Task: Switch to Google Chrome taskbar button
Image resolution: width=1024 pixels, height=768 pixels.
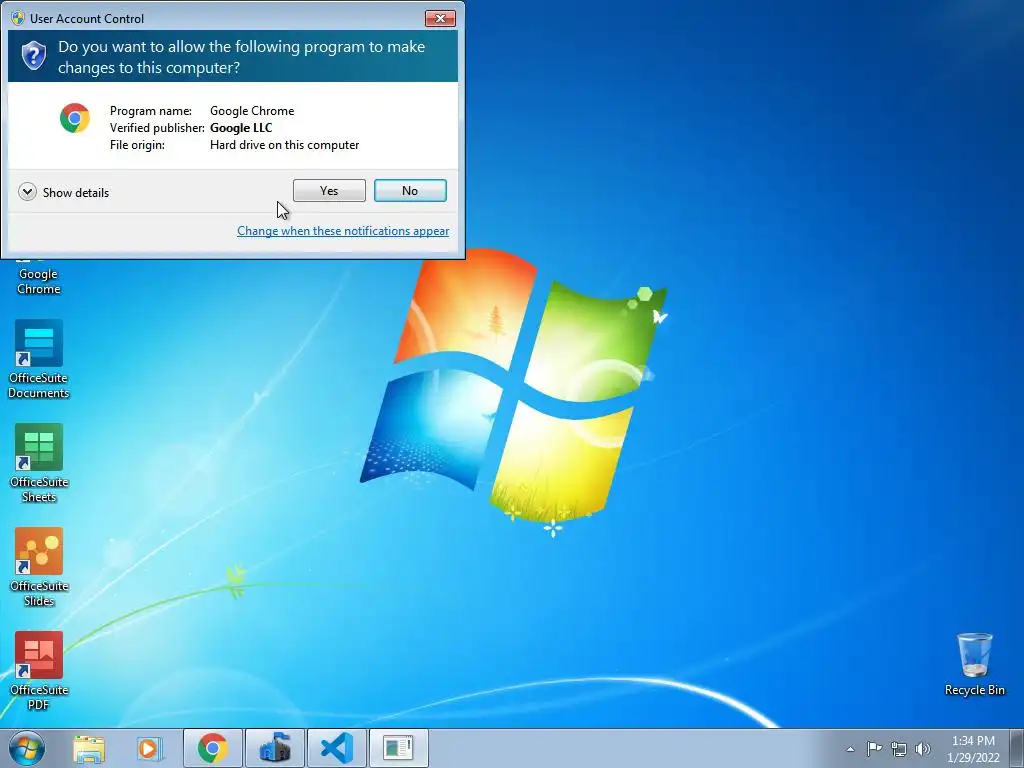Action: 213,748
